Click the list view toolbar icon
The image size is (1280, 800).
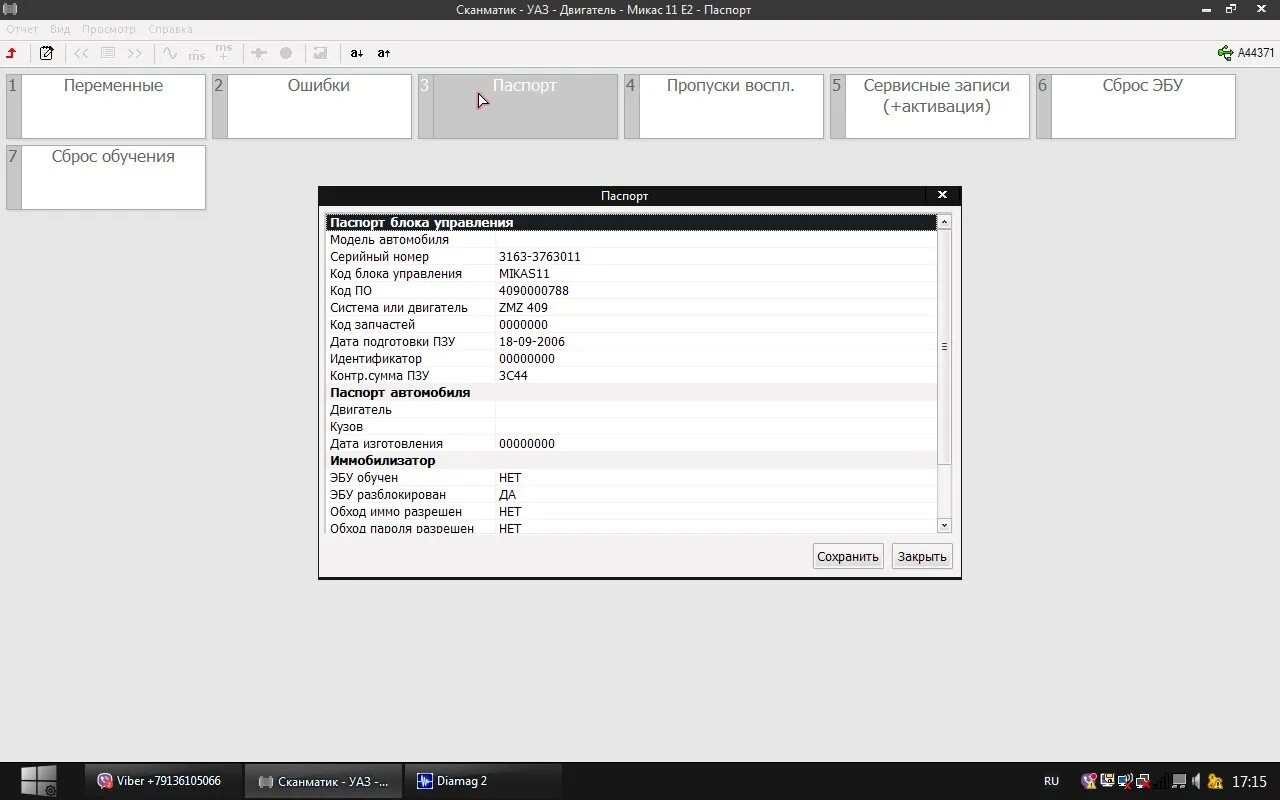(108, 53)
